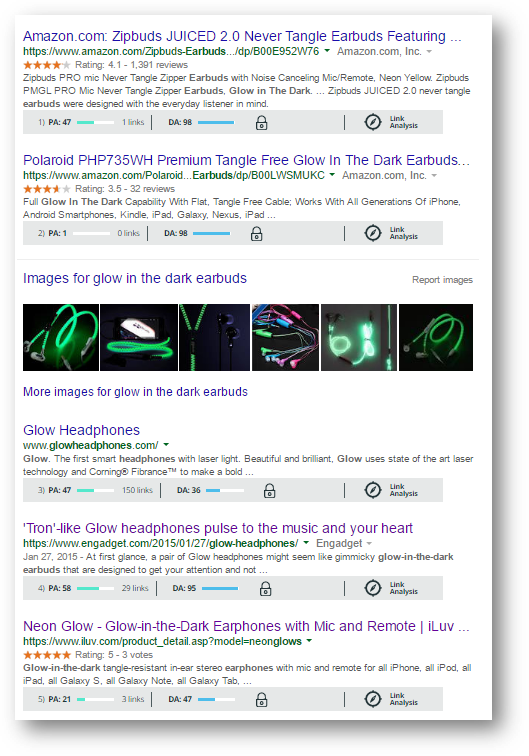Open thumbnail with pale green glowing cable
Image resolution: width=529 pixels, height=756 pixels.
tap(359, 338)
